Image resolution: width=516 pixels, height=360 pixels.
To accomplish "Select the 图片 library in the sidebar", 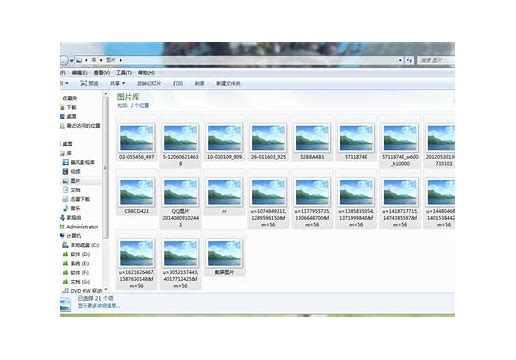I will point(72,181).
